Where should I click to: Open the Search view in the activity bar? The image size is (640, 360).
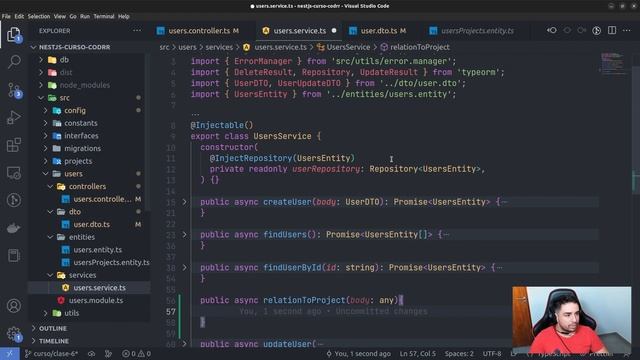coord(14,62)
